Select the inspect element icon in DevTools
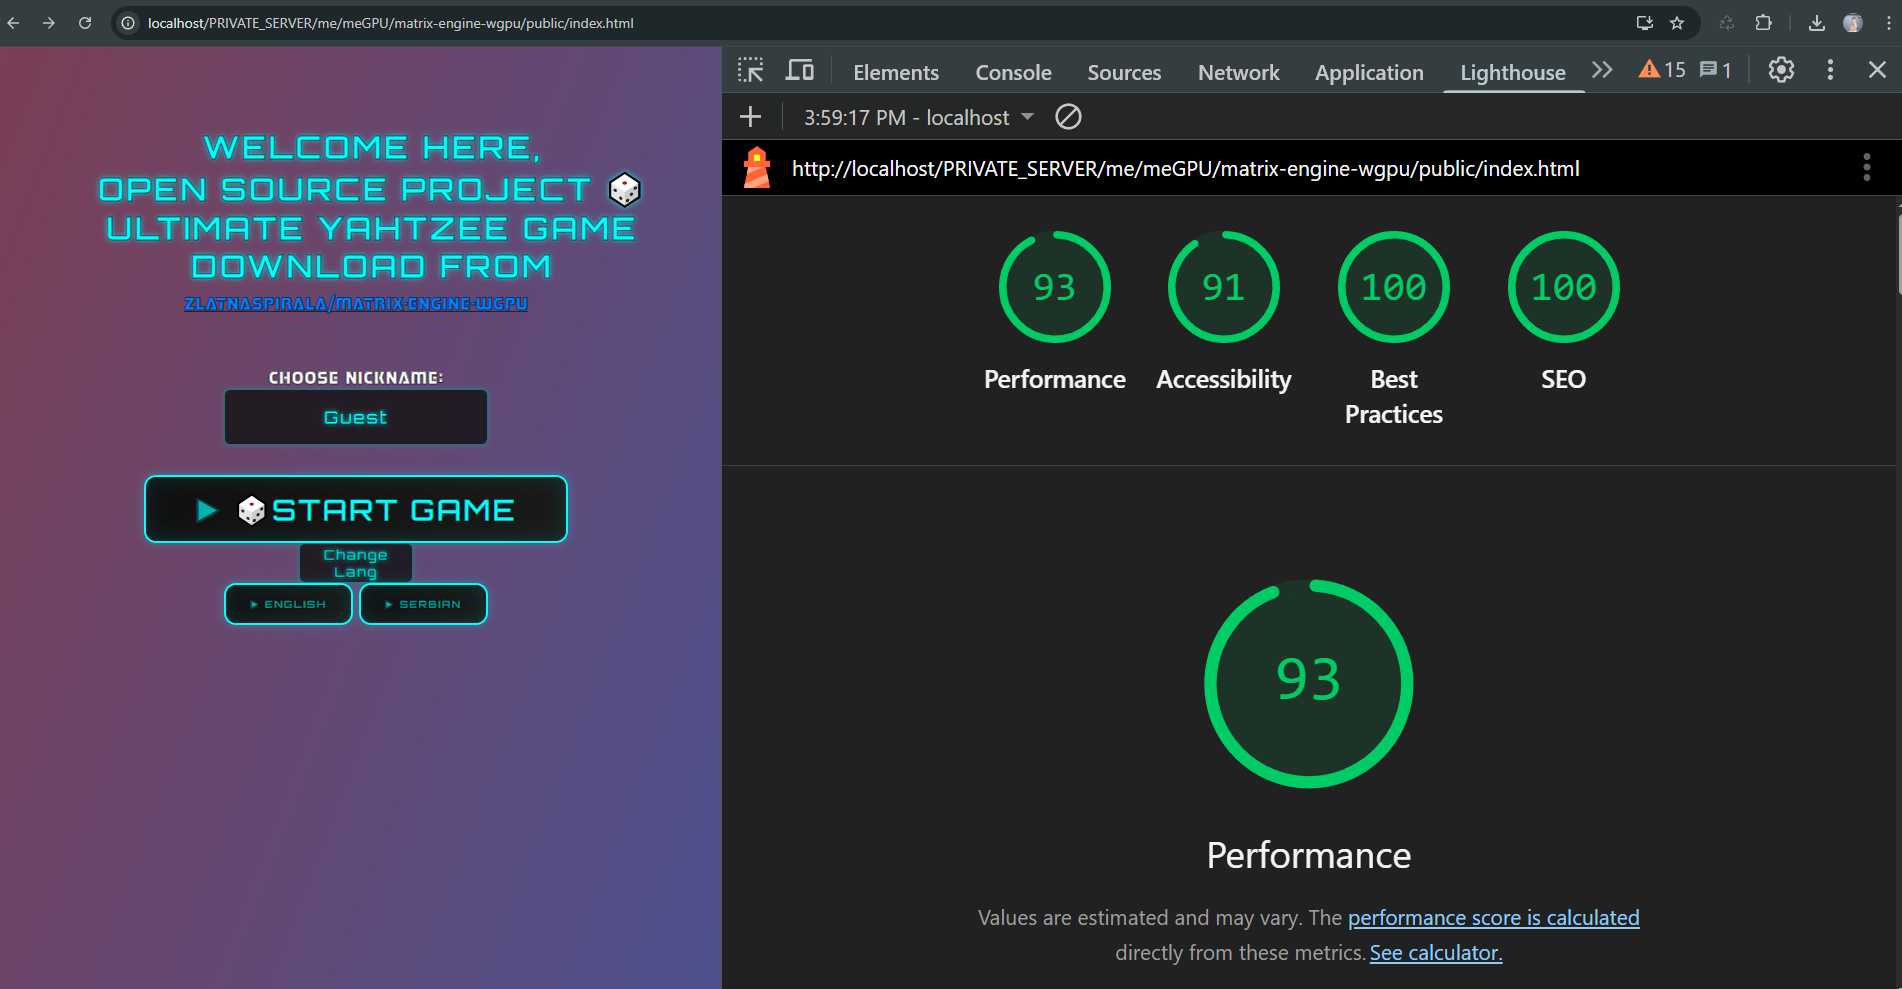This screenshot has height=989, width=1902. (x=749, y=70)
